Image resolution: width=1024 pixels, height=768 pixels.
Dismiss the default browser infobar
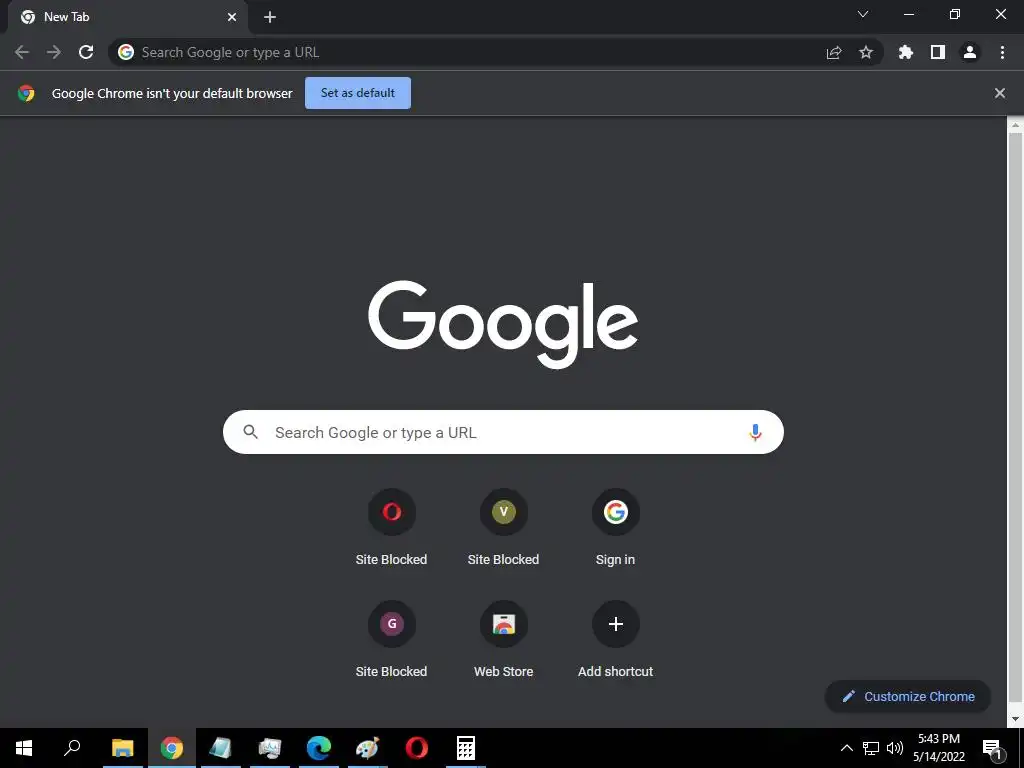1000,93
